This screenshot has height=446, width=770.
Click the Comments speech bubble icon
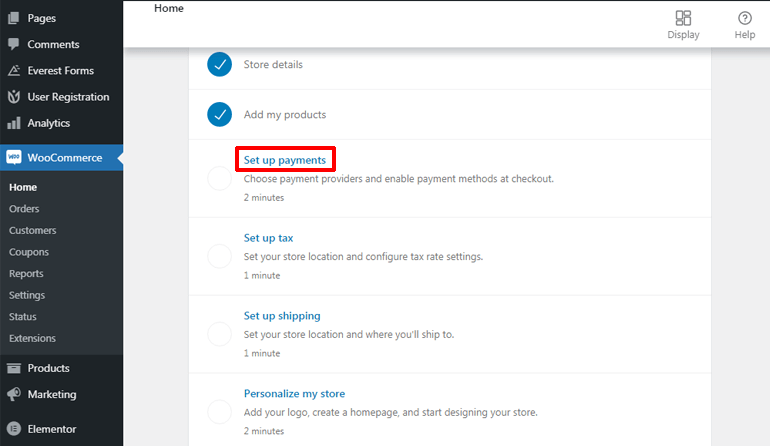tap(14, 44)
